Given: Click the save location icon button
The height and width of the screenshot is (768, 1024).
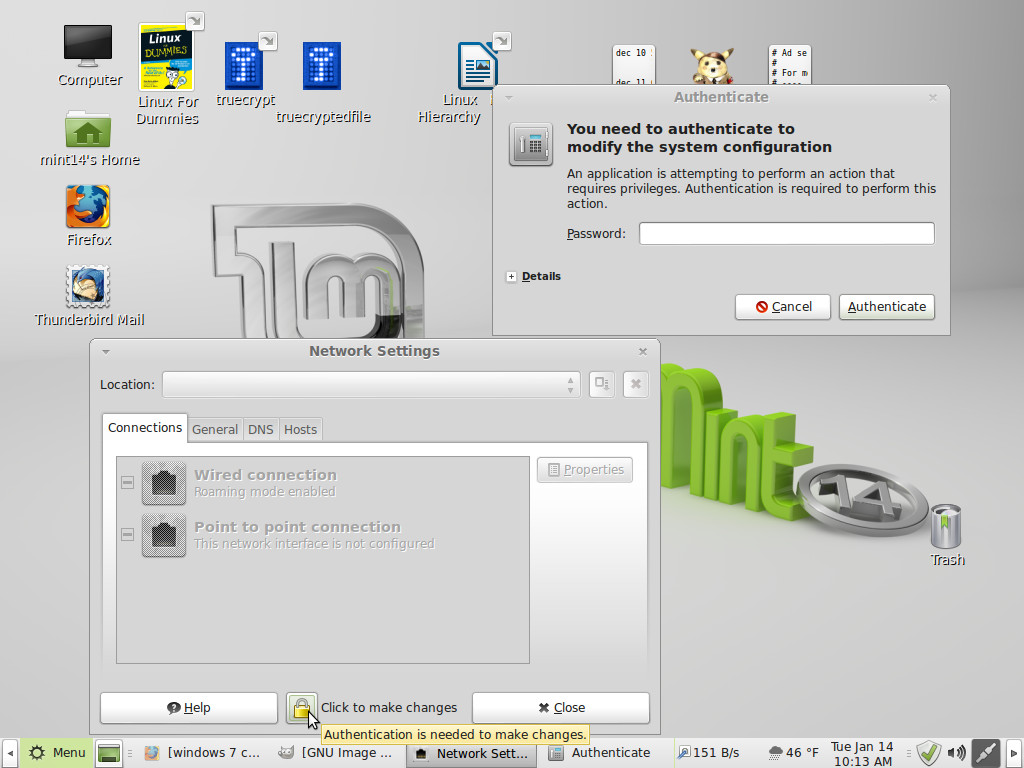Looking at the screenshot, I should click(601, 384).
